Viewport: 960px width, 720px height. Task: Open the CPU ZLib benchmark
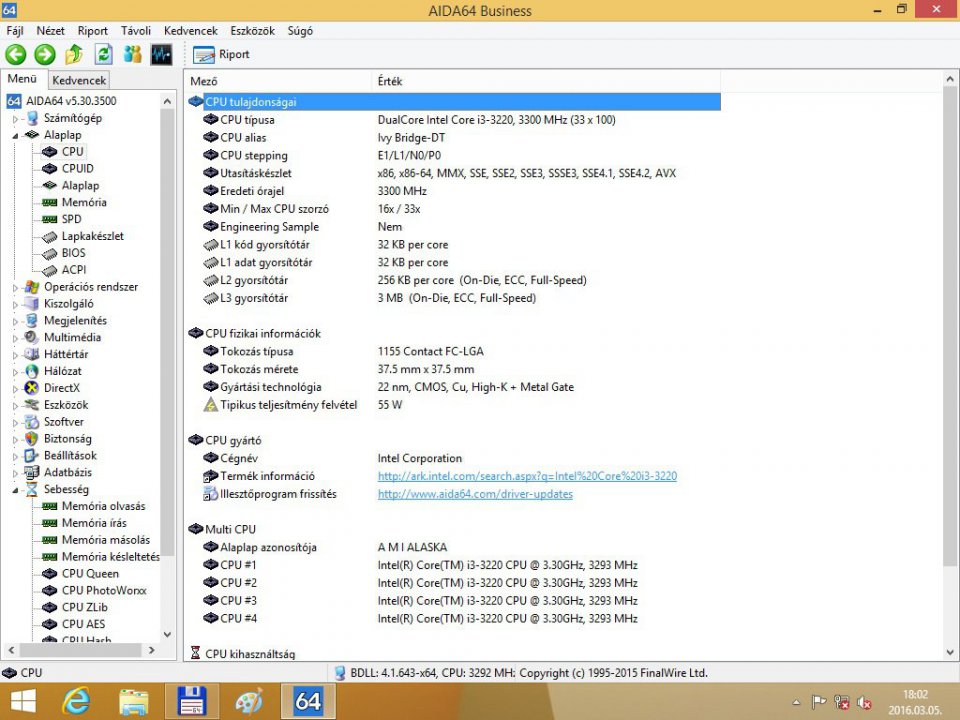[84, 607]
